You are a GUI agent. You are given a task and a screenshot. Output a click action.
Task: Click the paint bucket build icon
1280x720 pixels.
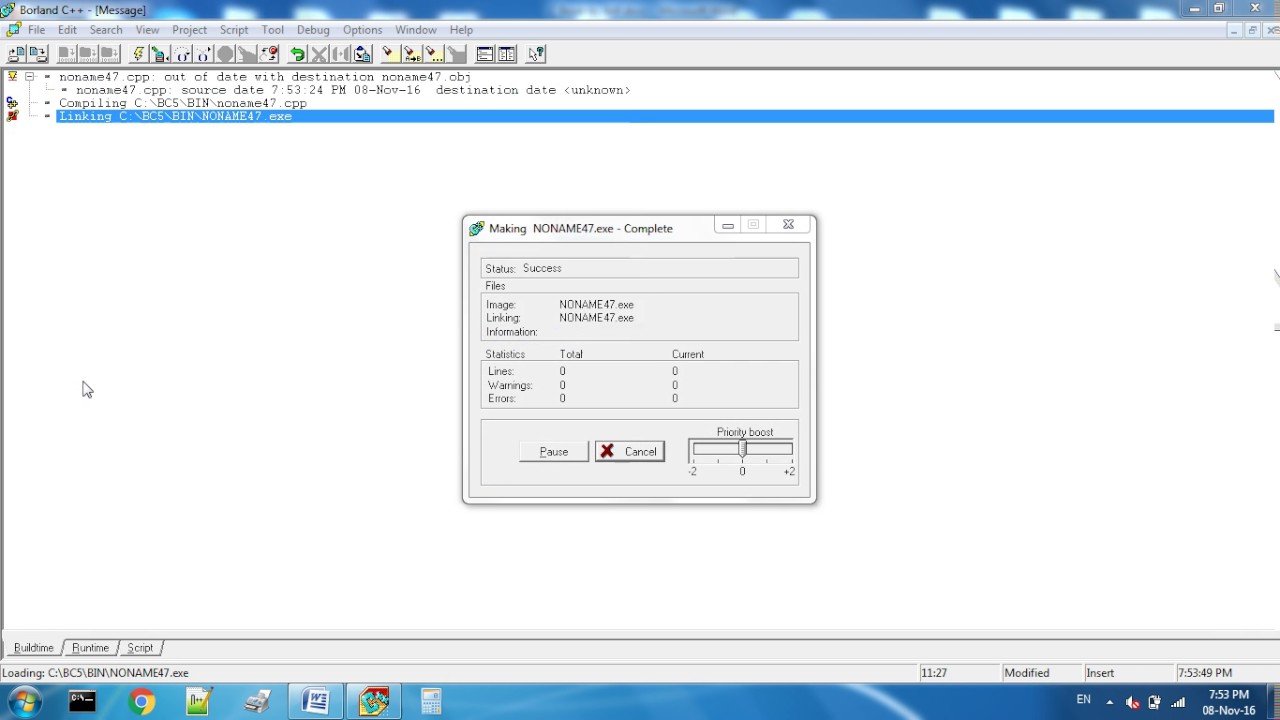160,54
